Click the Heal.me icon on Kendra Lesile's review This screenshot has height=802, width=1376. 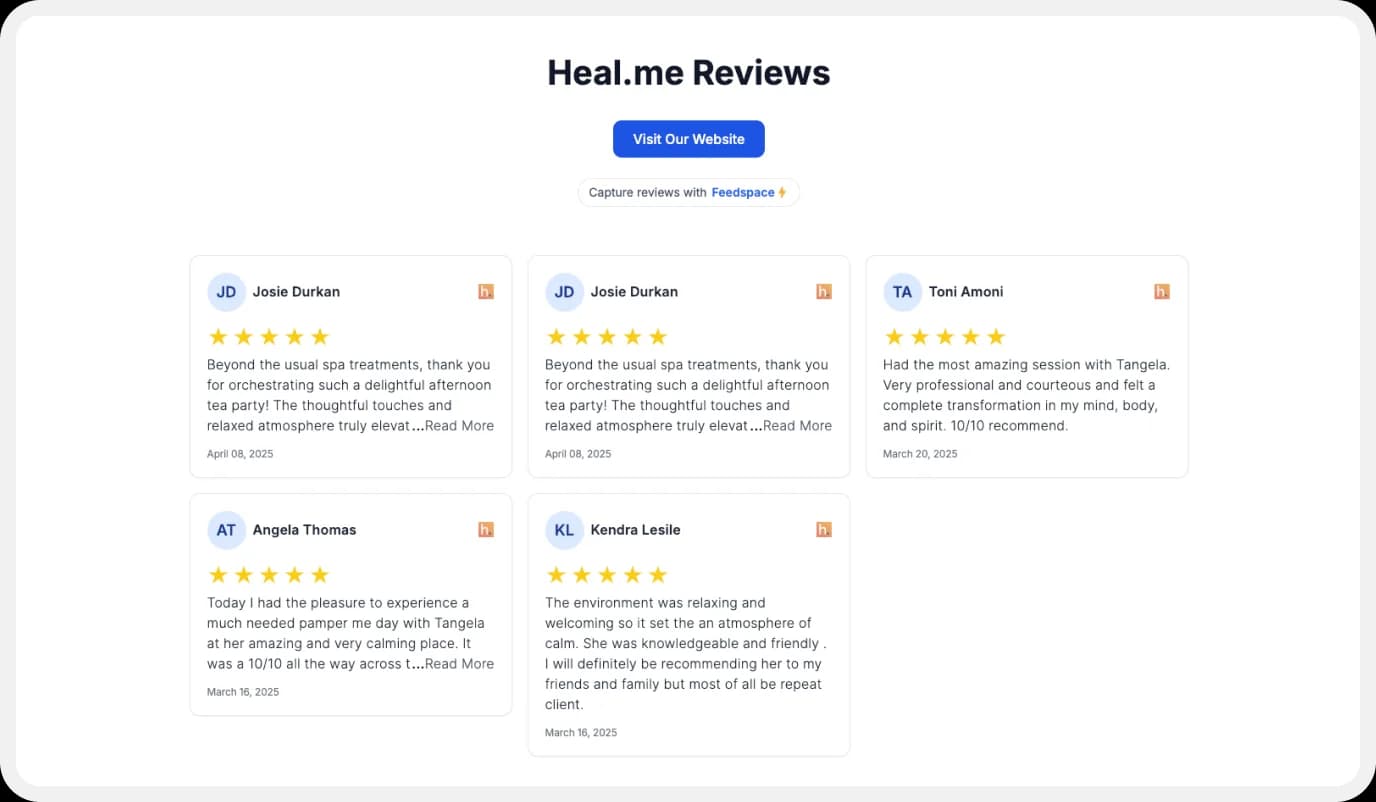tap(823, 529)
